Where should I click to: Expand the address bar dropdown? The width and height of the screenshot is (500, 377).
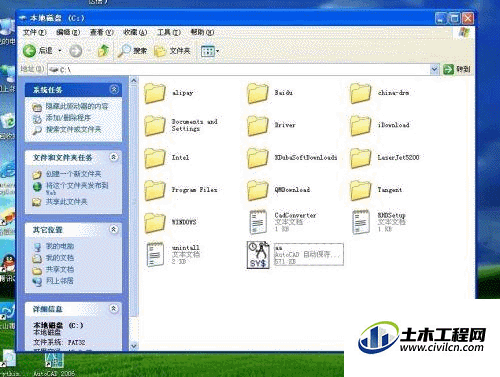[x=434, y=69]
